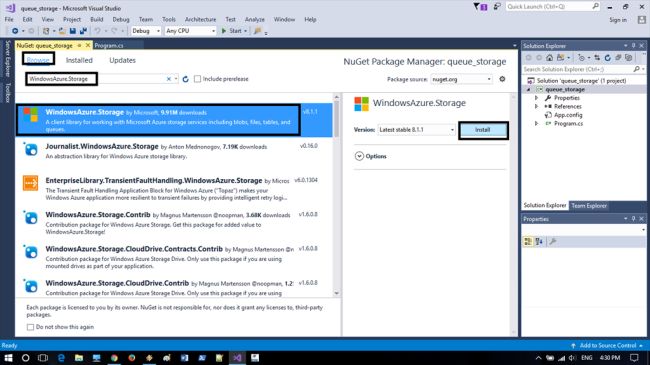Image resolution: width=650 pixels, height=365 pixels.
Task: Switch to the Updates tab
Action: click(x=122, y=60)
